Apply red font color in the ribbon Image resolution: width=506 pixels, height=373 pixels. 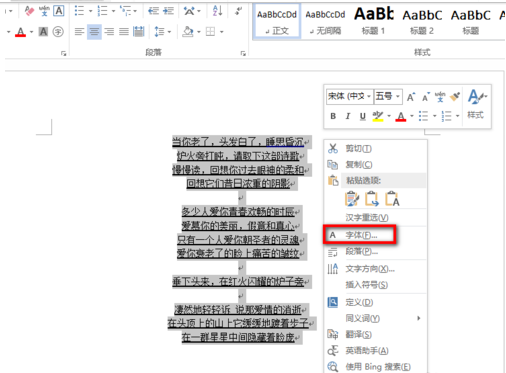coord(20,32)
